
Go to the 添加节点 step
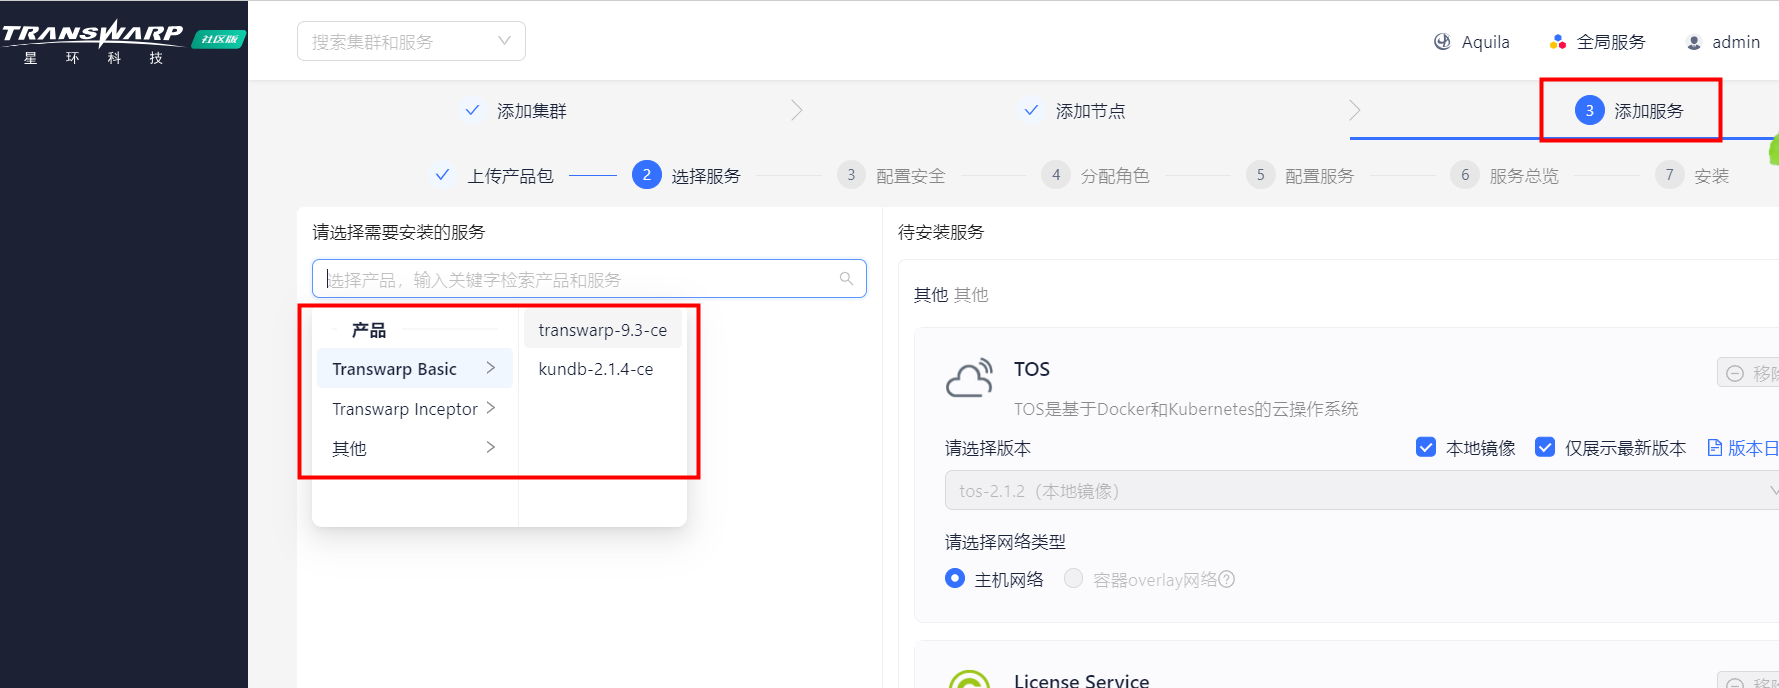coord(1090,111)
